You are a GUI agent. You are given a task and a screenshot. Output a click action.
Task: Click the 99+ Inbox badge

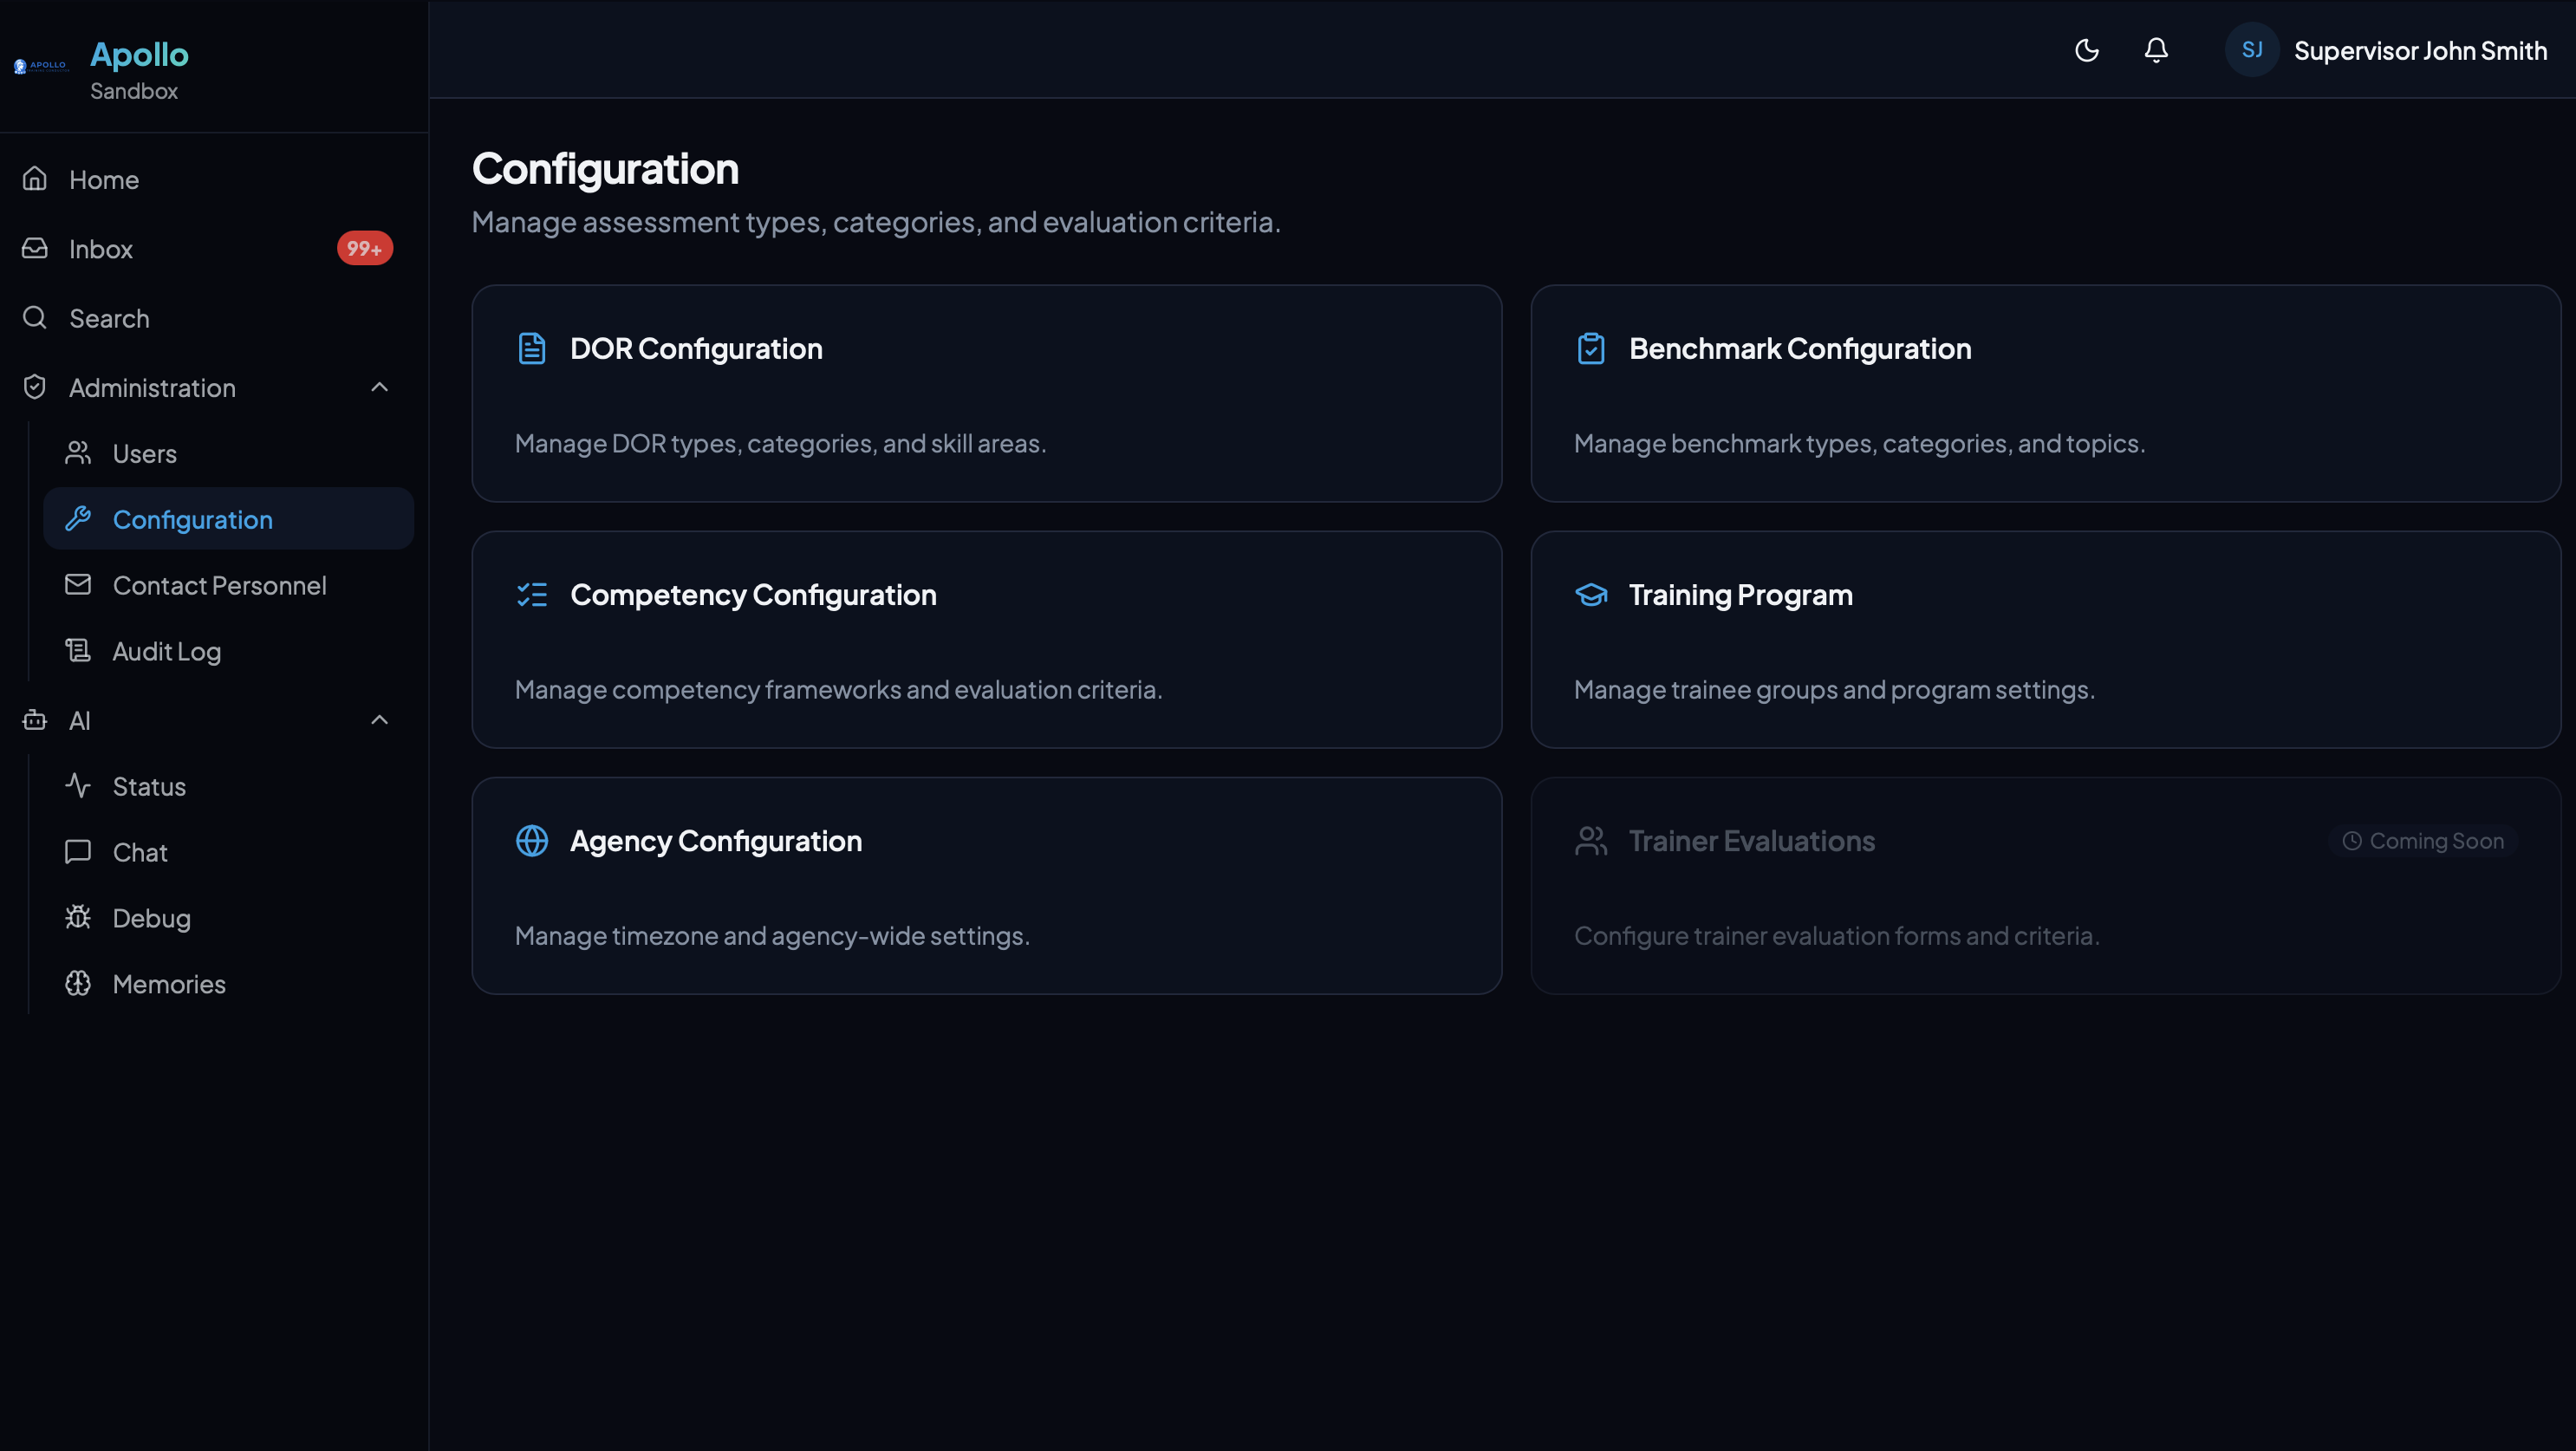coord(365,248)
